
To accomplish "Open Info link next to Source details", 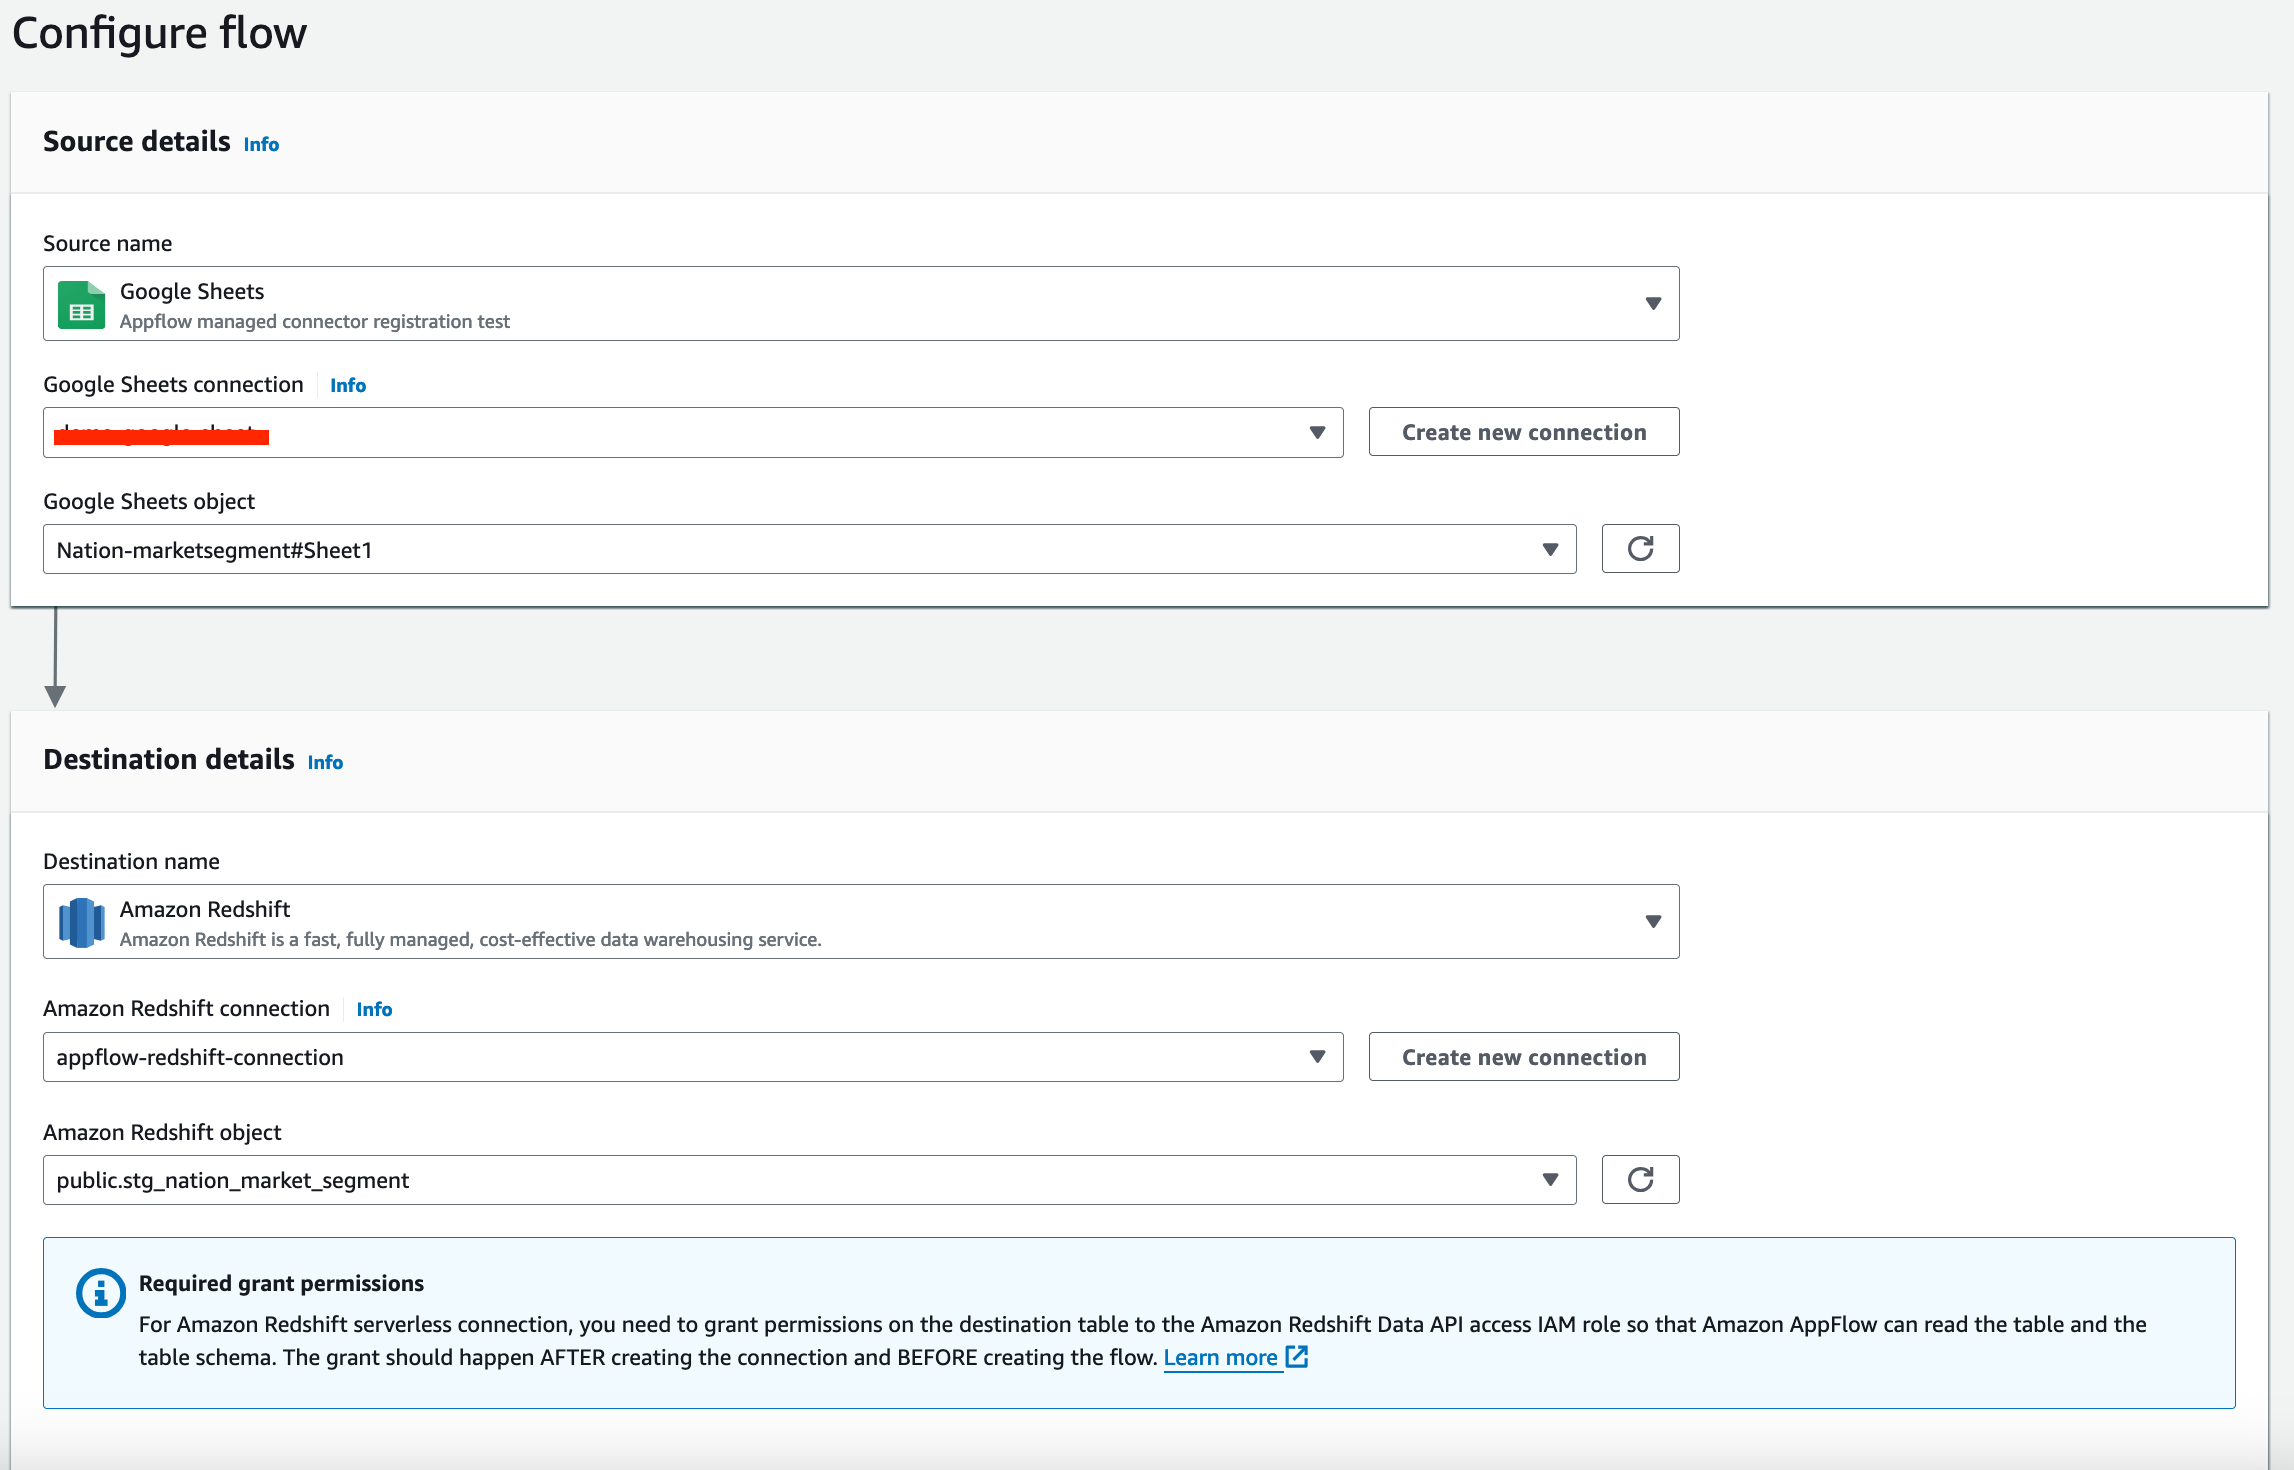I will click(x=261, y=145).
